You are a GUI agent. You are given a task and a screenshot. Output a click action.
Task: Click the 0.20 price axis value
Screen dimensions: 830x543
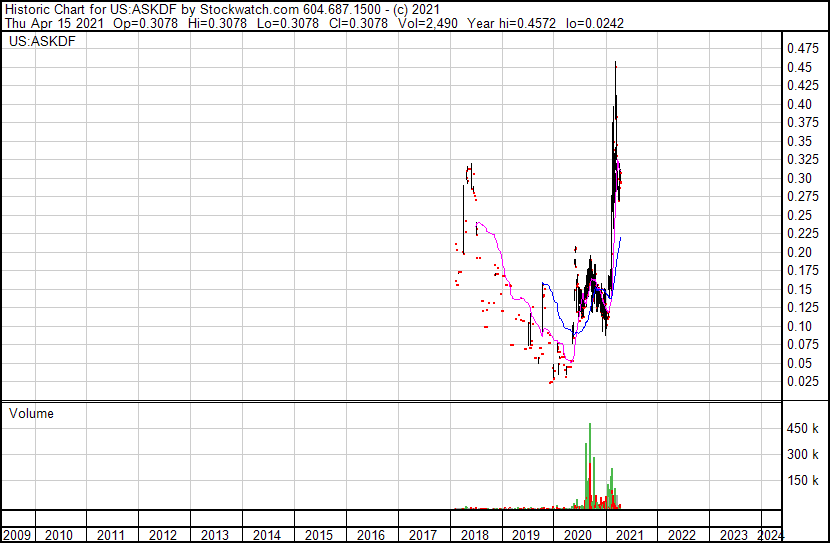pyautogui.click(x=799, y=252)
